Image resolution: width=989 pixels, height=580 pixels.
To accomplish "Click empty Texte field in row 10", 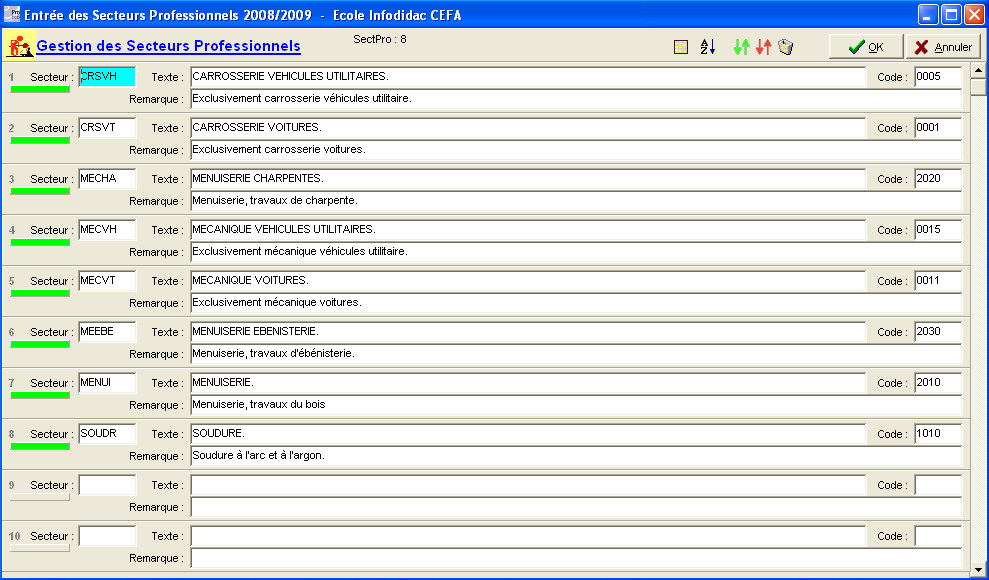I will tap(528, 536).
